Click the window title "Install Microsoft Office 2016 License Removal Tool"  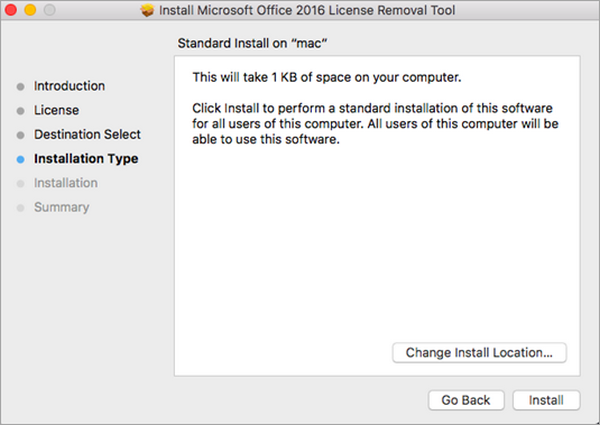(307, 10)
